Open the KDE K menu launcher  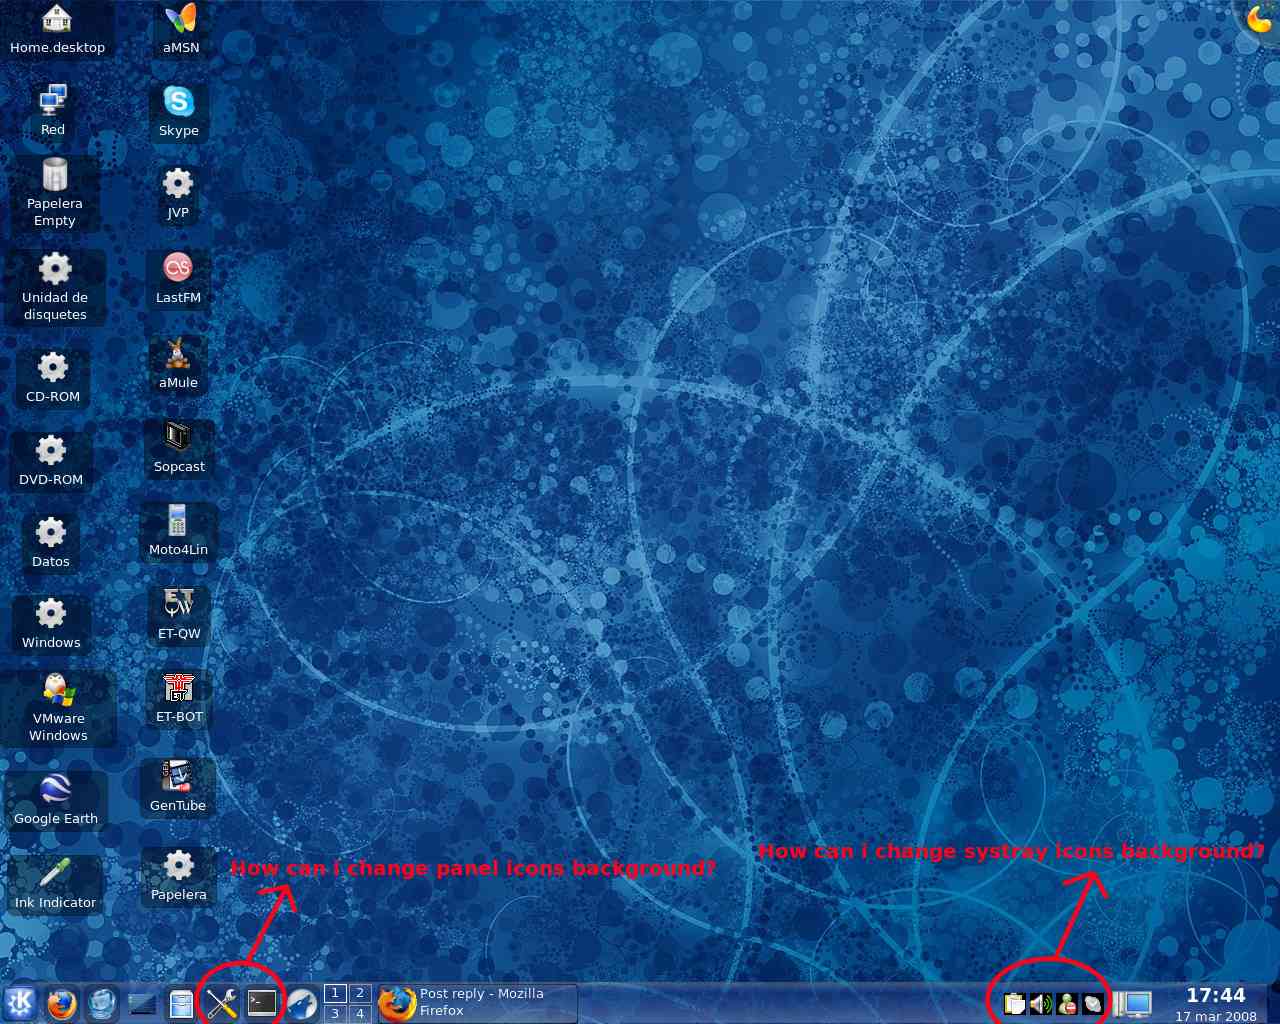point(20,1003)
